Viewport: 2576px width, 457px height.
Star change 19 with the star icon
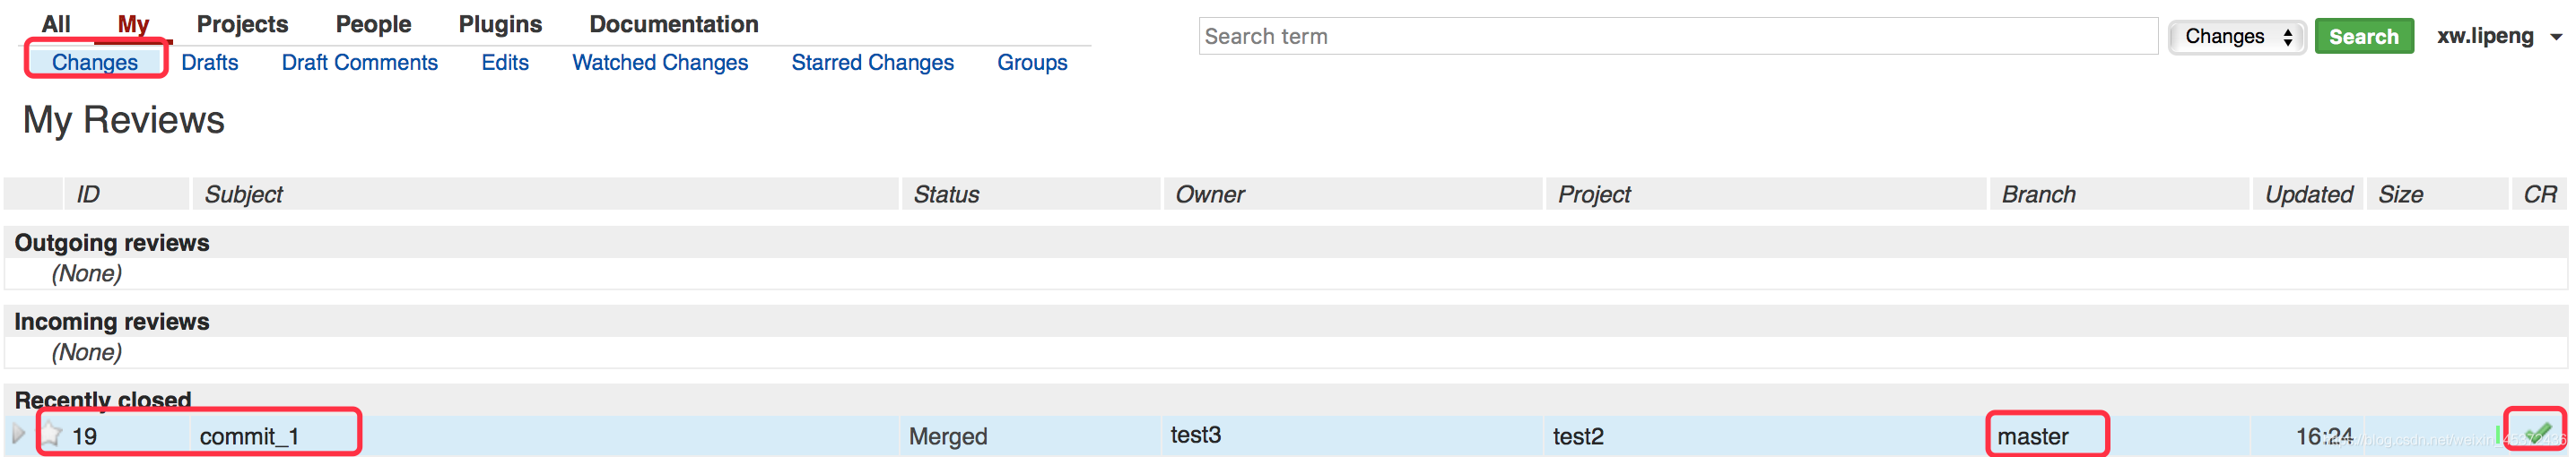point(52,434)
